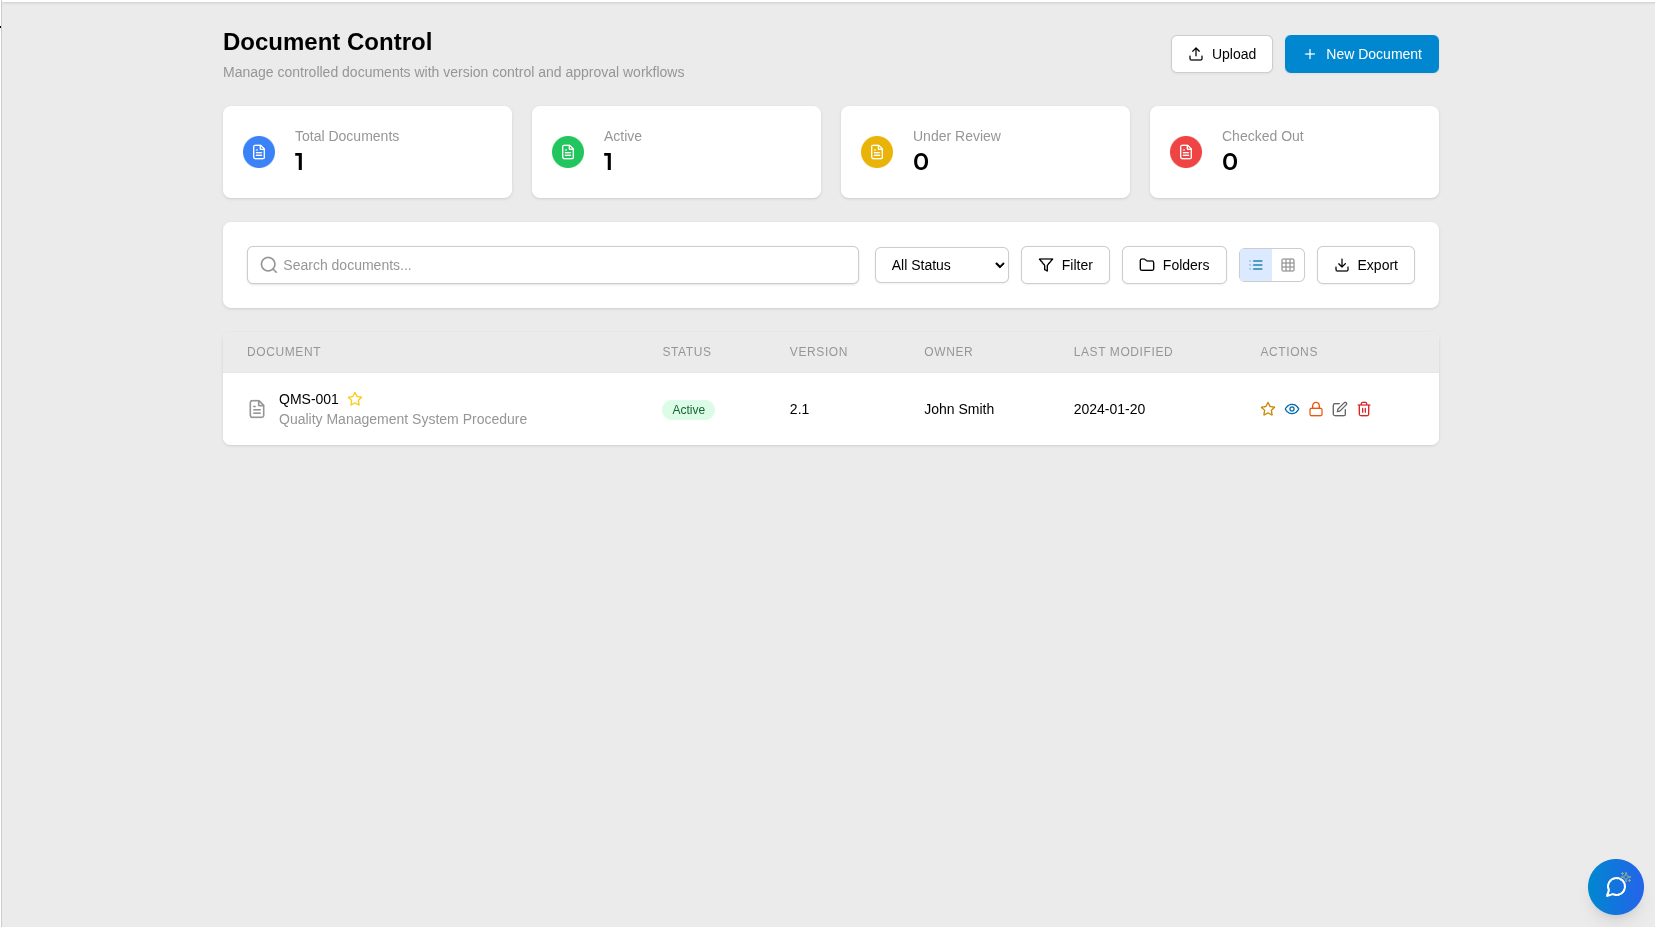Open the Export options
1655x927 pixels.
click(x=1365, y=265)
